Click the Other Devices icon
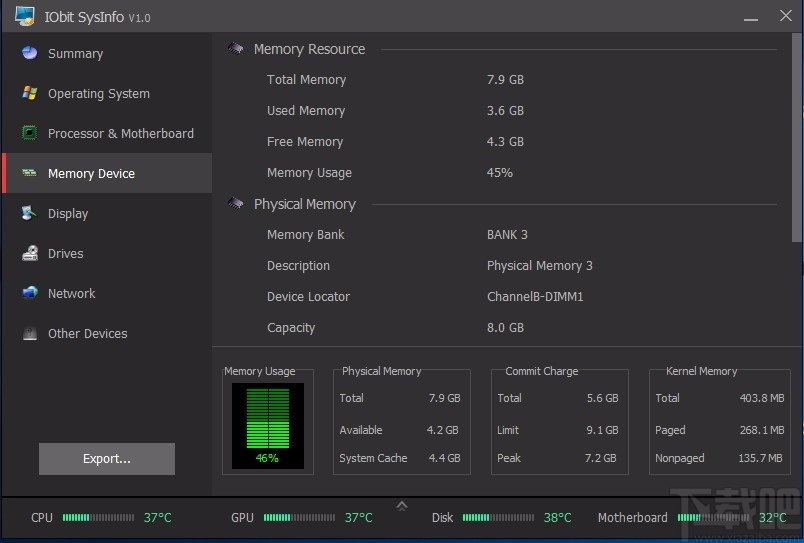Image resolution: width=804 pixels, height=543 pixels. click(30, 333)
